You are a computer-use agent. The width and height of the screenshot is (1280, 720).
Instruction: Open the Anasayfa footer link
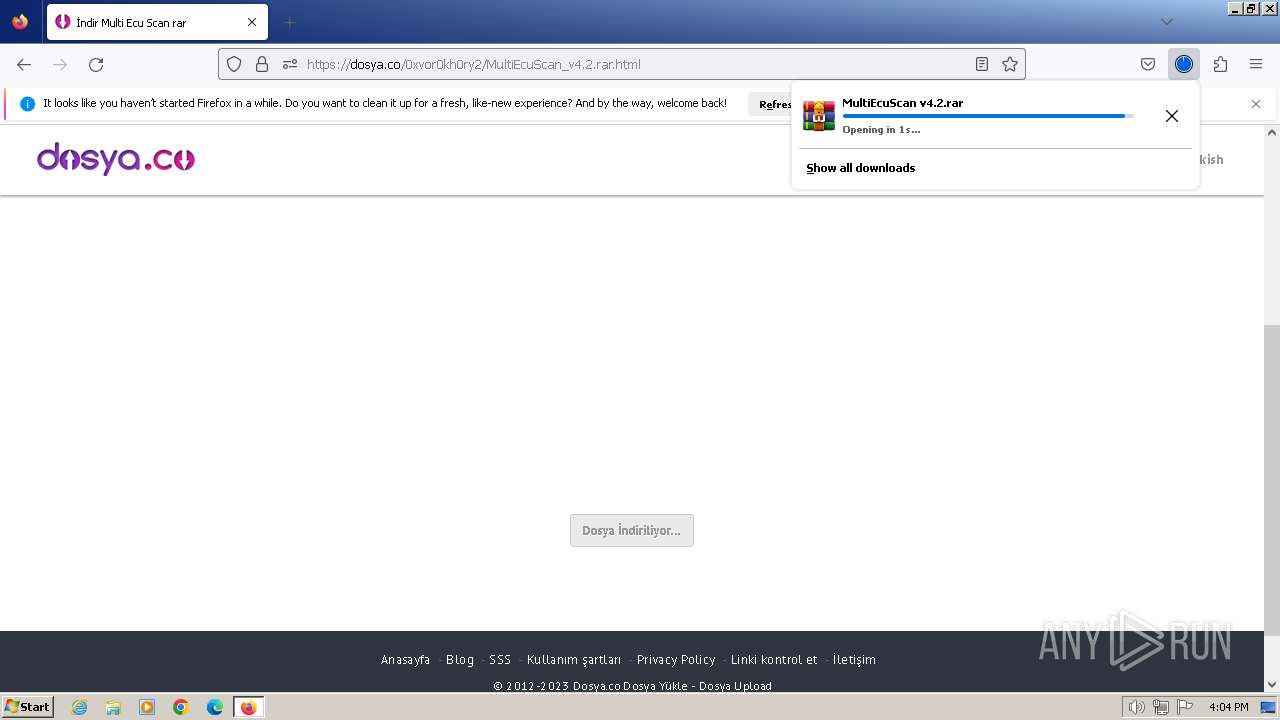point(405,660)
